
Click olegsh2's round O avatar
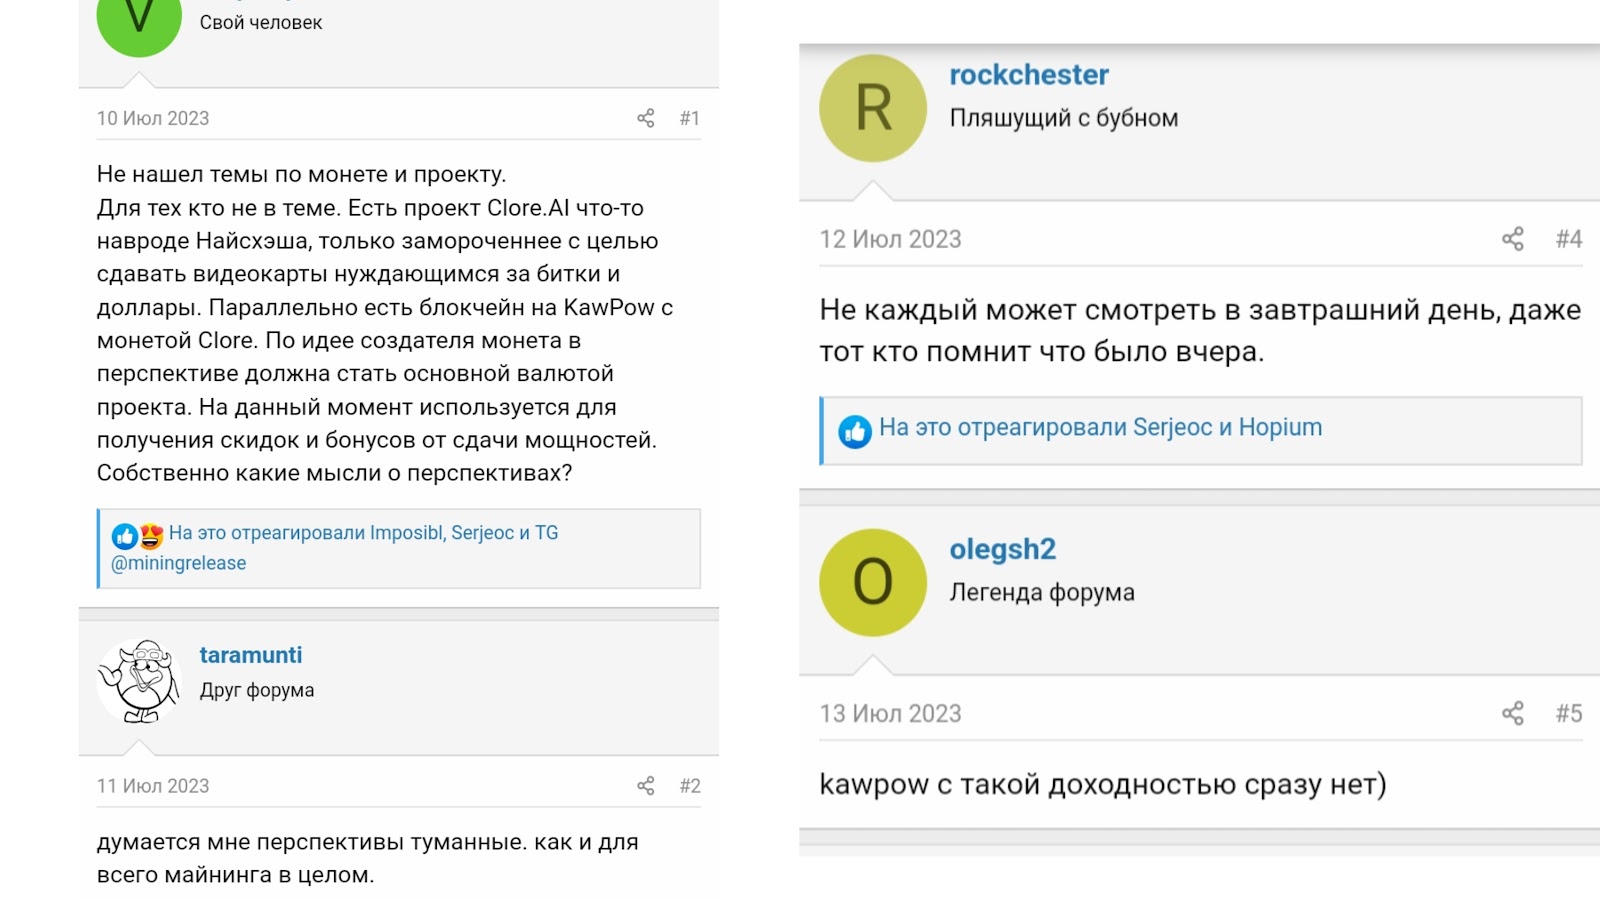873,582
